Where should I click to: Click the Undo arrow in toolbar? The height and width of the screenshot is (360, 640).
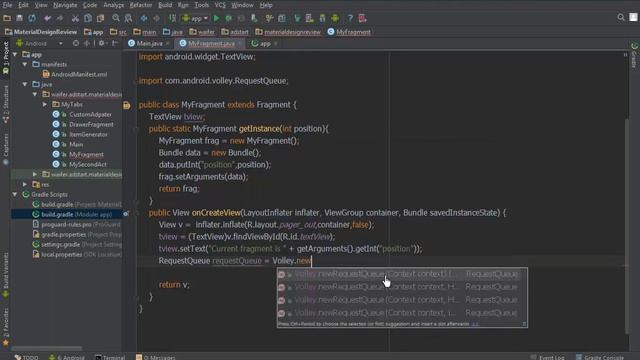[47, 18]
